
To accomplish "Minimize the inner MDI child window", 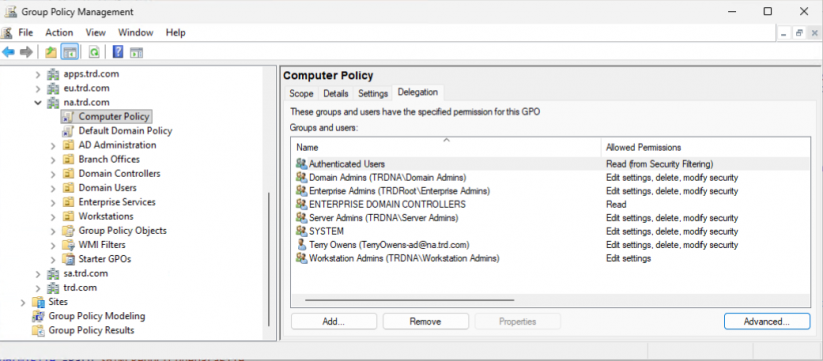I will (x=784, y=33).
